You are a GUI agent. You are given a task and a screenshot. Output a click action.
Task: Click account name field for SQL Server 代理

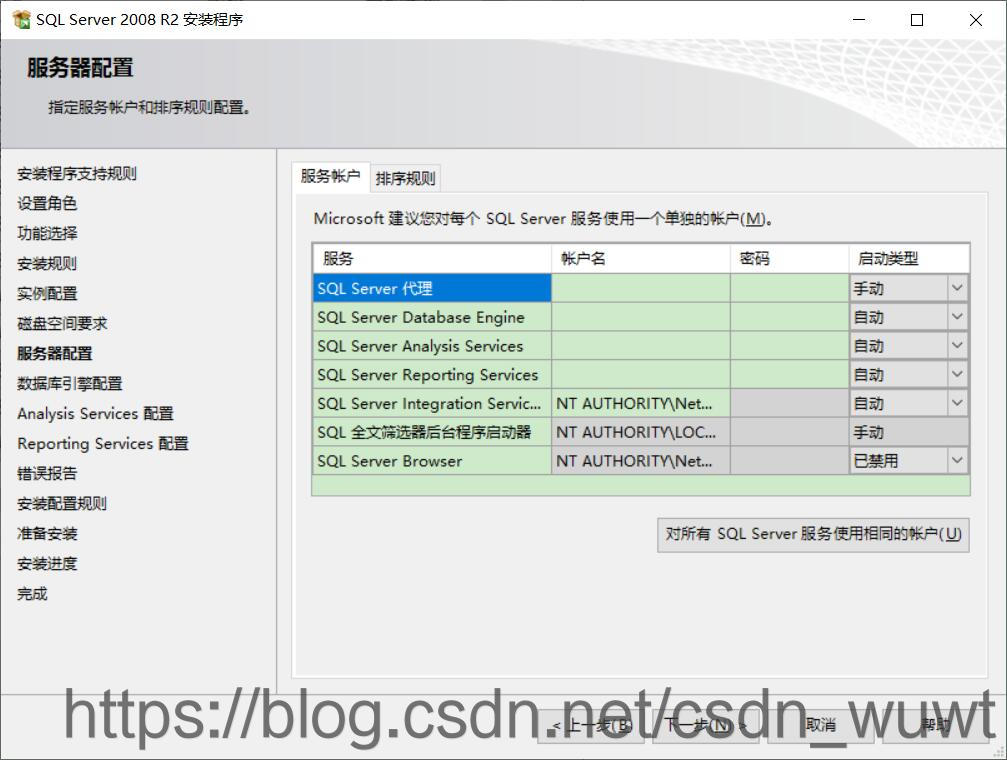(641, 288)
